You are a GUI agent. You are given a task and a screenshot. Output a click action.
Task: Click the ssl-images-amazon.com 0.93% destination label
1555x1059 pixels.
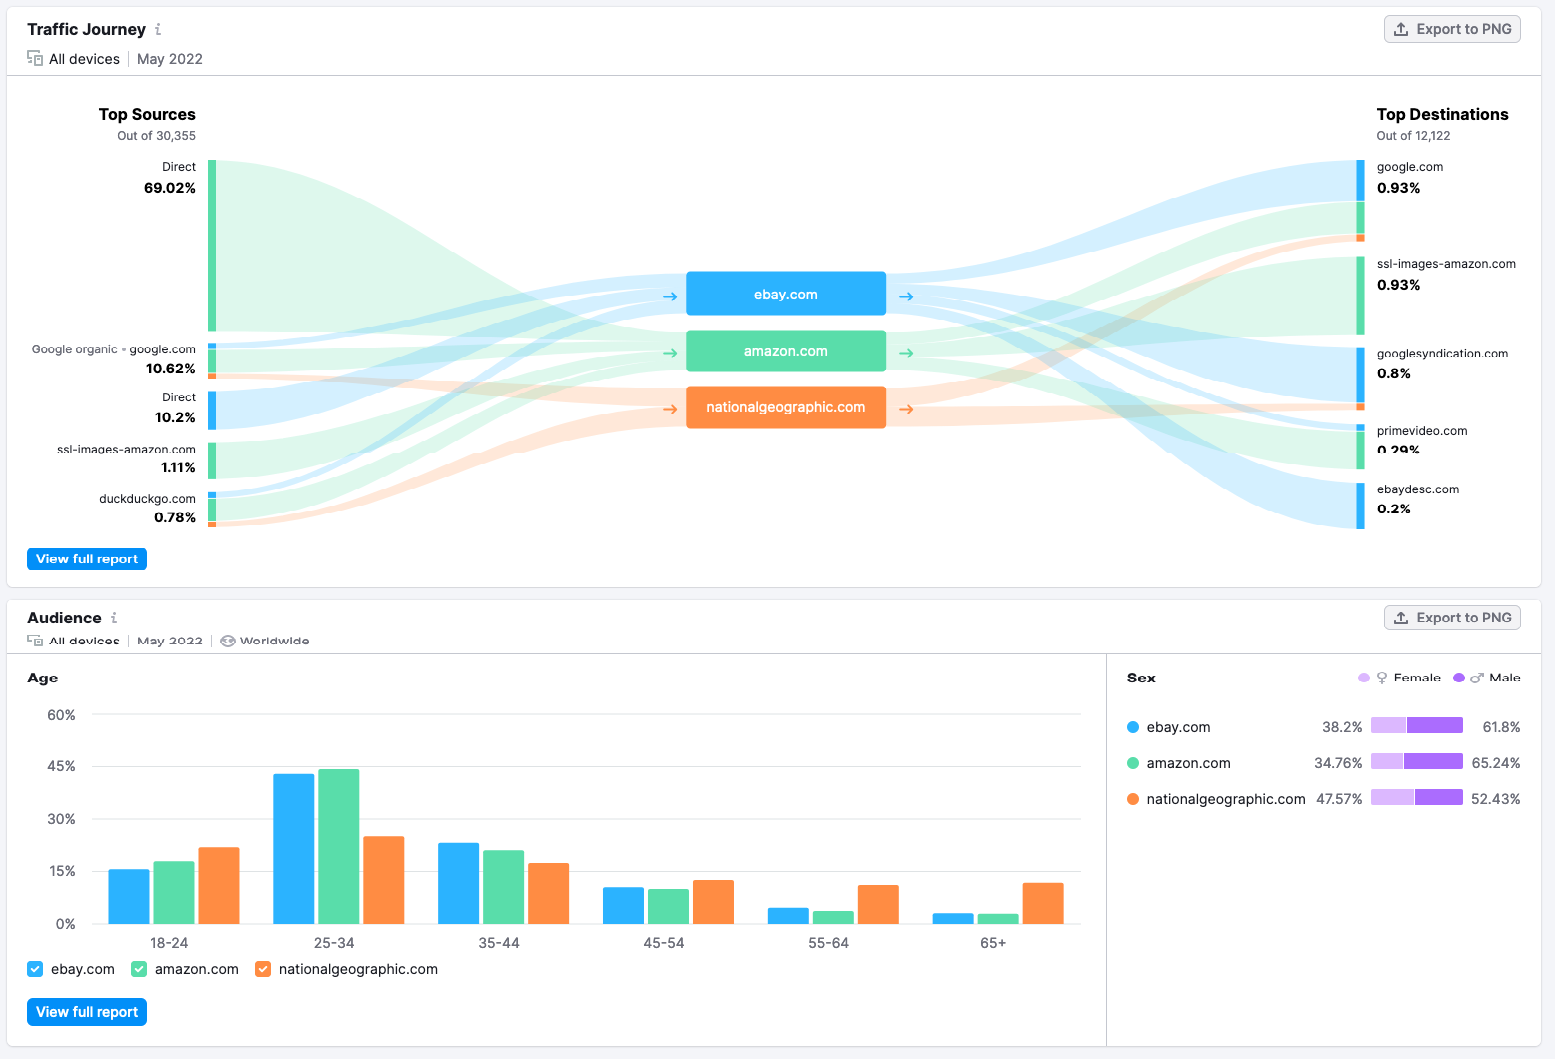pos(1446,264)
